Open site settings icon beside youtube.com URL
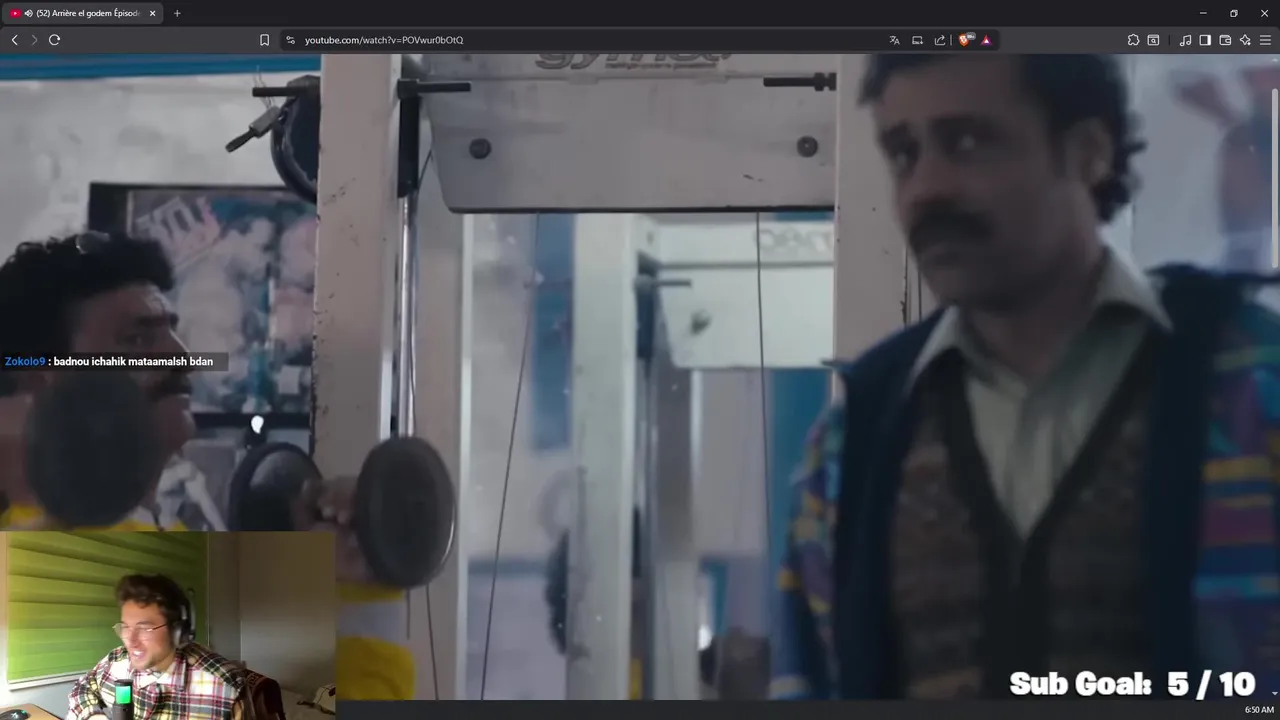 (x=290, y=40)
